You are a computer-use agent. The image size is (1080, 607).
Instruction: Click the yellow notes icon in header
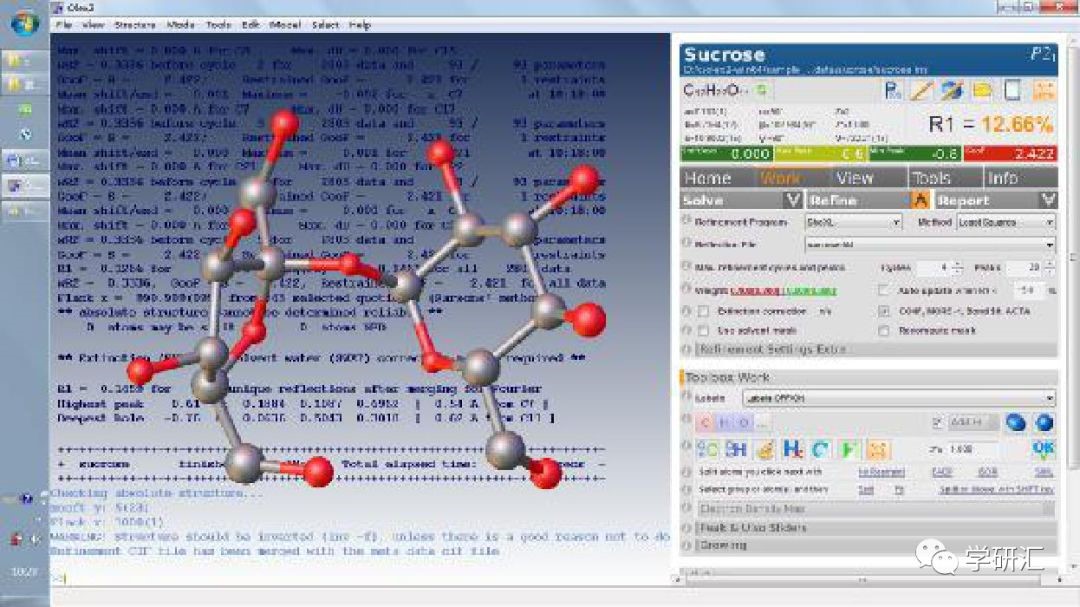pyautogui.click(x=982, y=90)
